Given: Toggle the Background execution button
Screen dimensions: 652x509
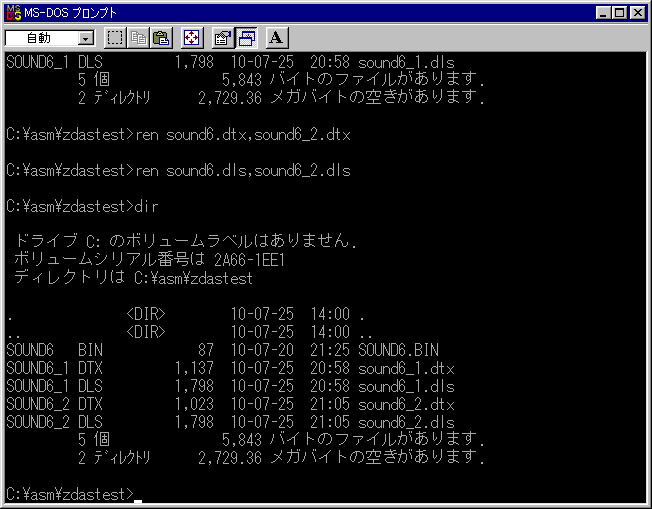Looking at the screenshot, I should point(246,38).
